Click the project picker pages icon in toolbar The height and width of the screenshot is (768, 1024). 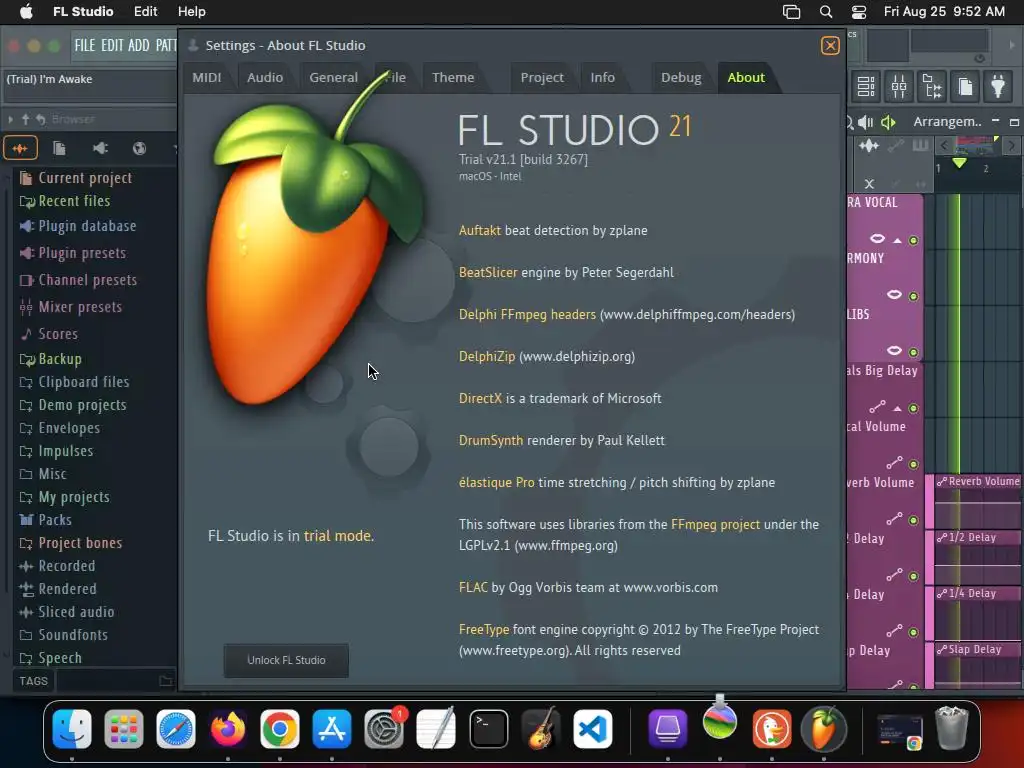[965, 86]
